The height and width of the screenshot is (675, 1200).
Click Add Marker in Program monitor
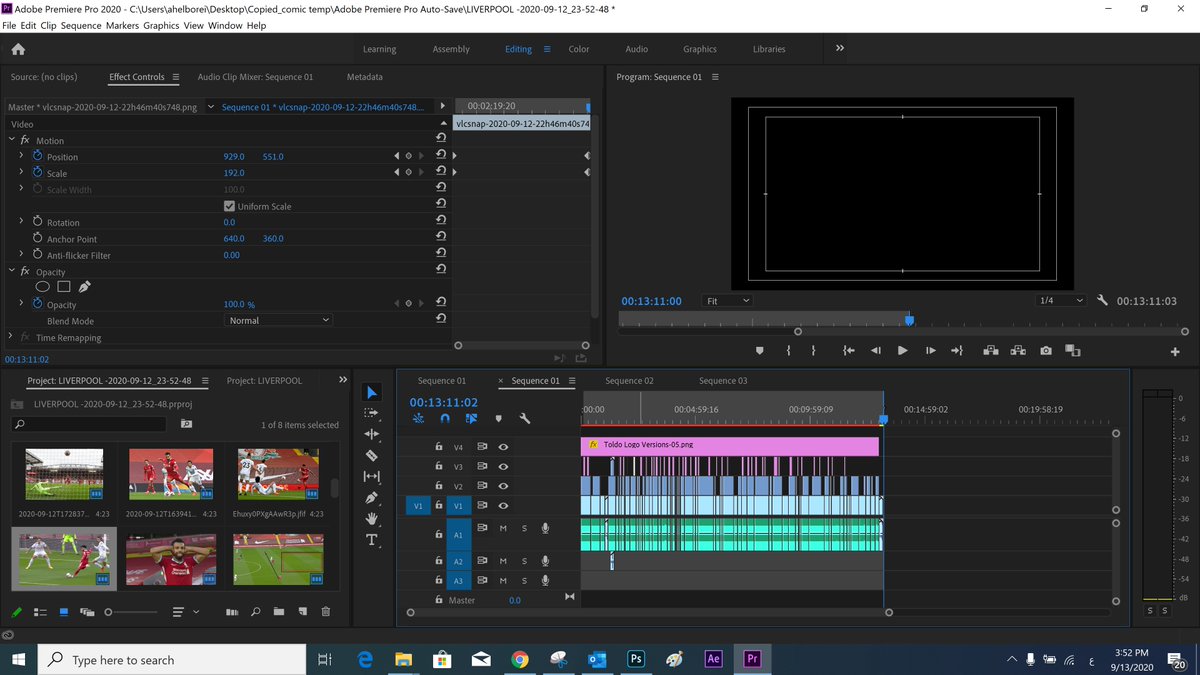point(759,350)
